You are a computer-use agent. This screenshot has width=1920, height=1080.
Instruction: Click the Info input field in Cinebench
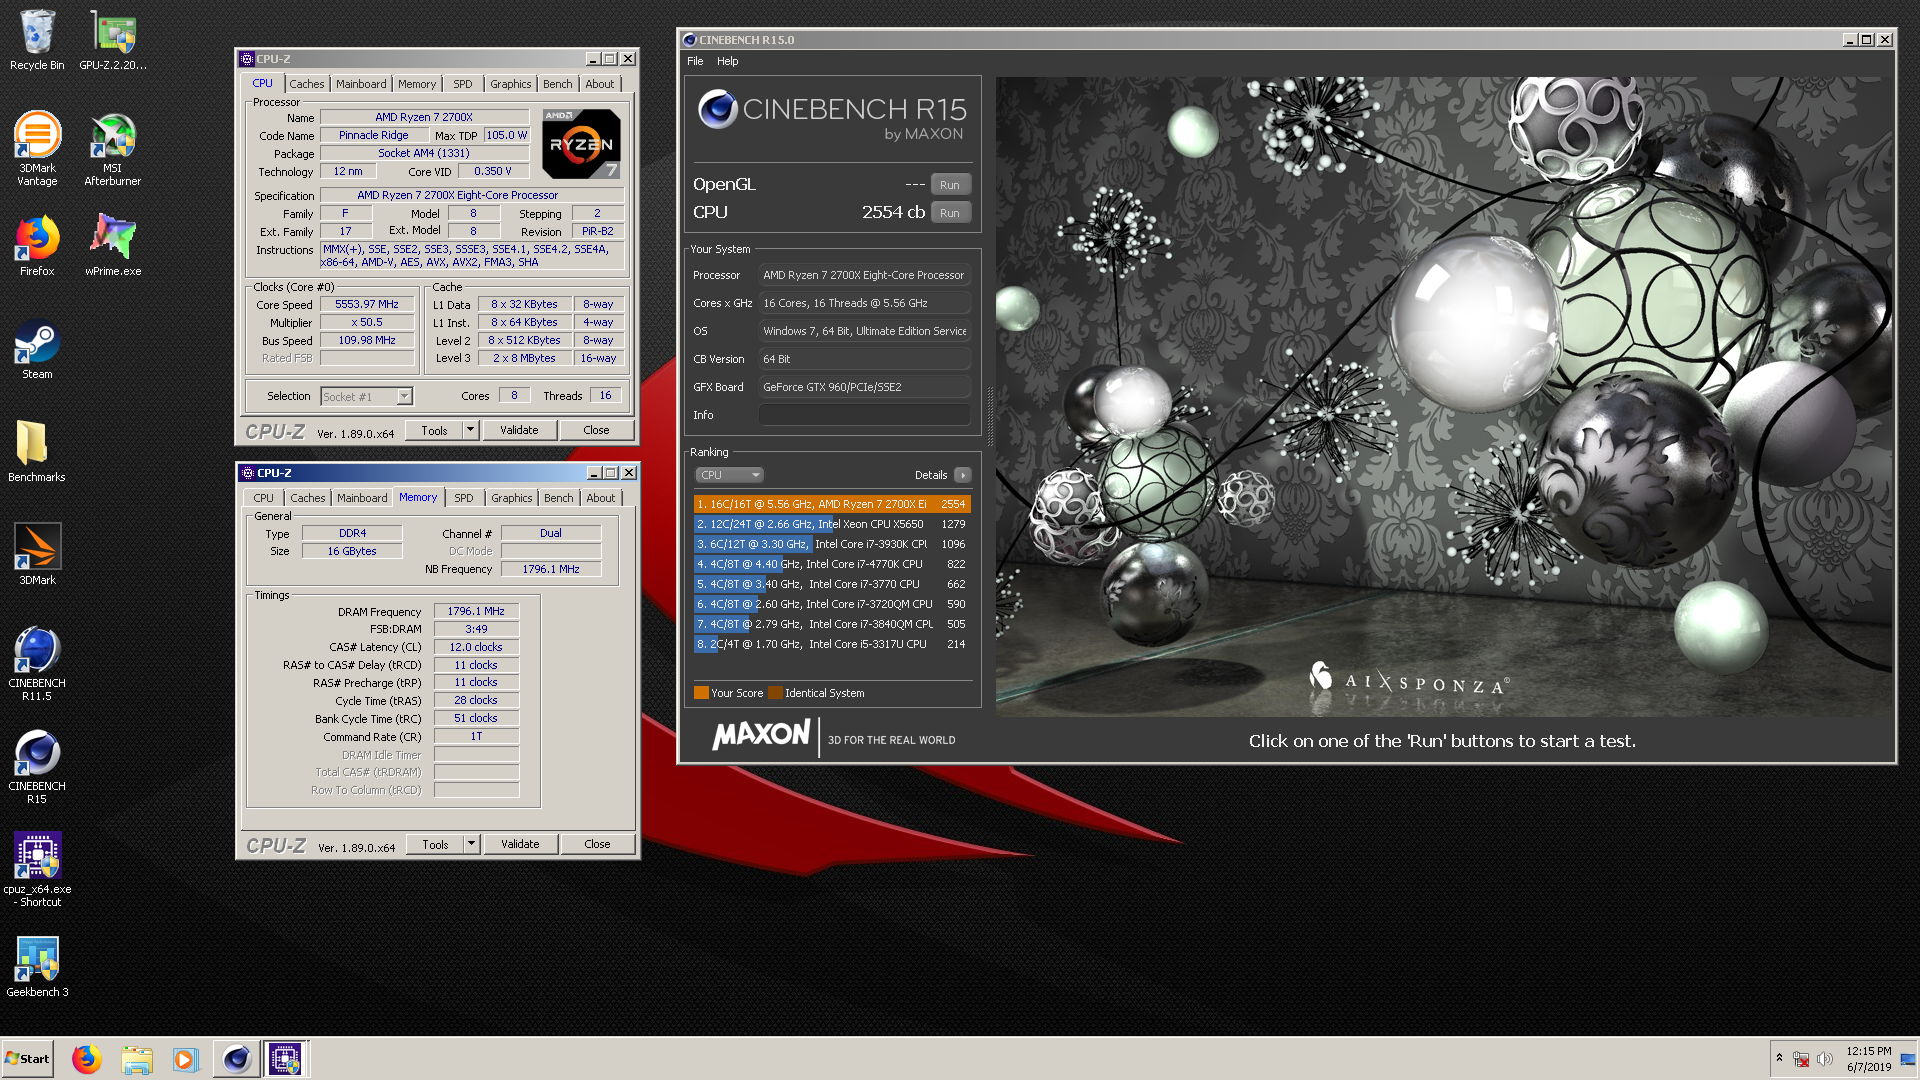[864, 415]
